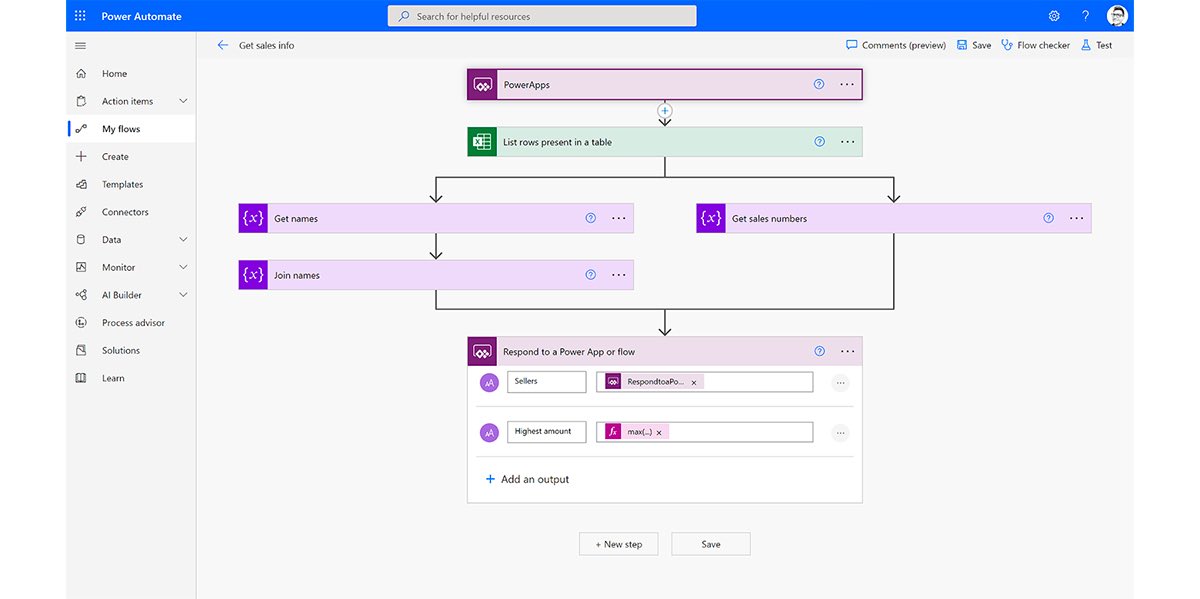
Task: Go back with the left arrow icon
Action: [x=222, y=45]
